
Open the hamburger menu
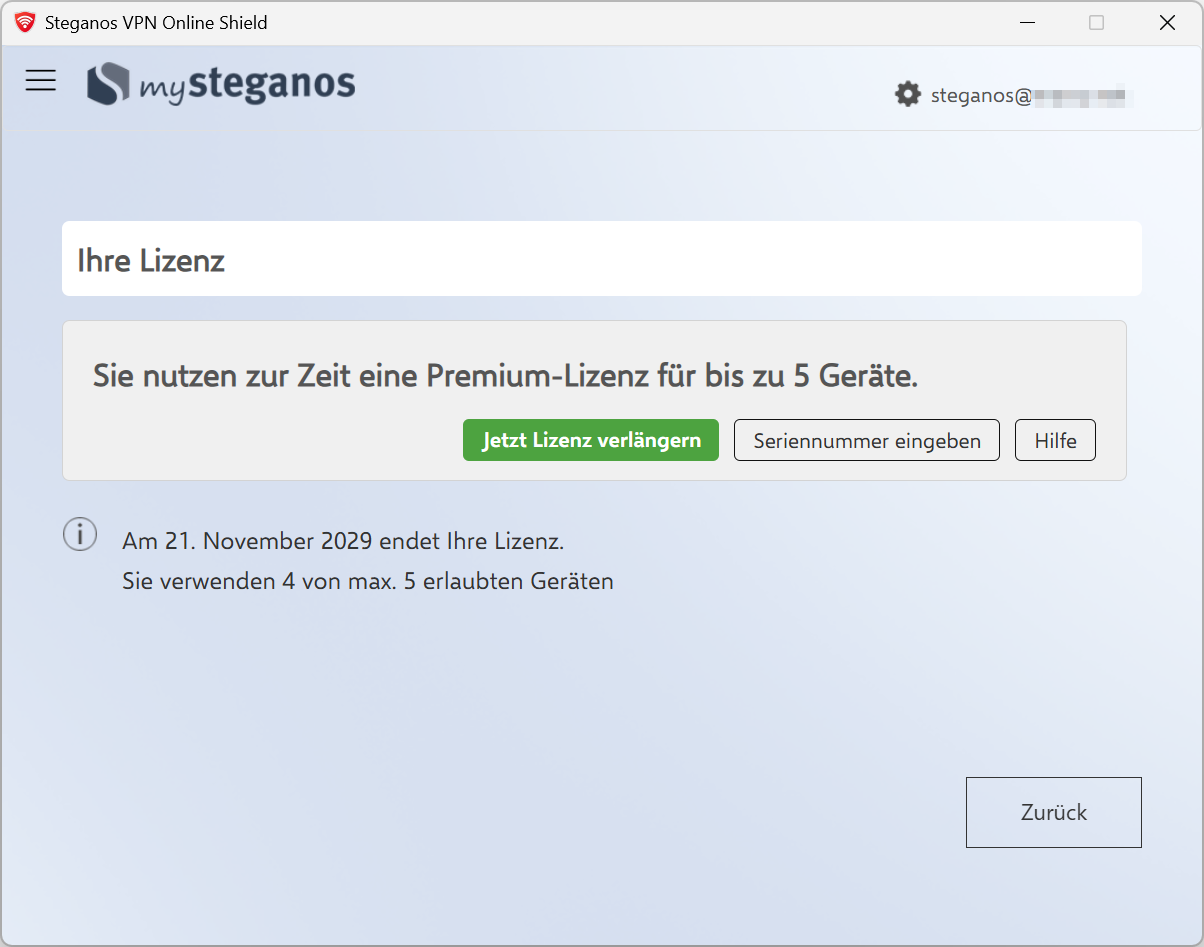point(41,81)
